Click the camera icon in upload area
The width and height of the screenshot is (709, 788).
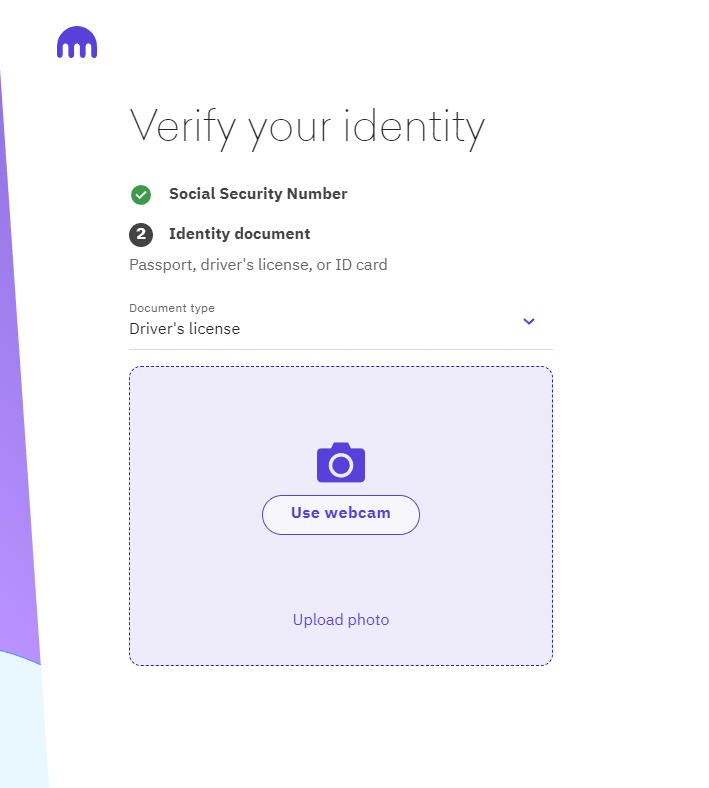point(341,462)
